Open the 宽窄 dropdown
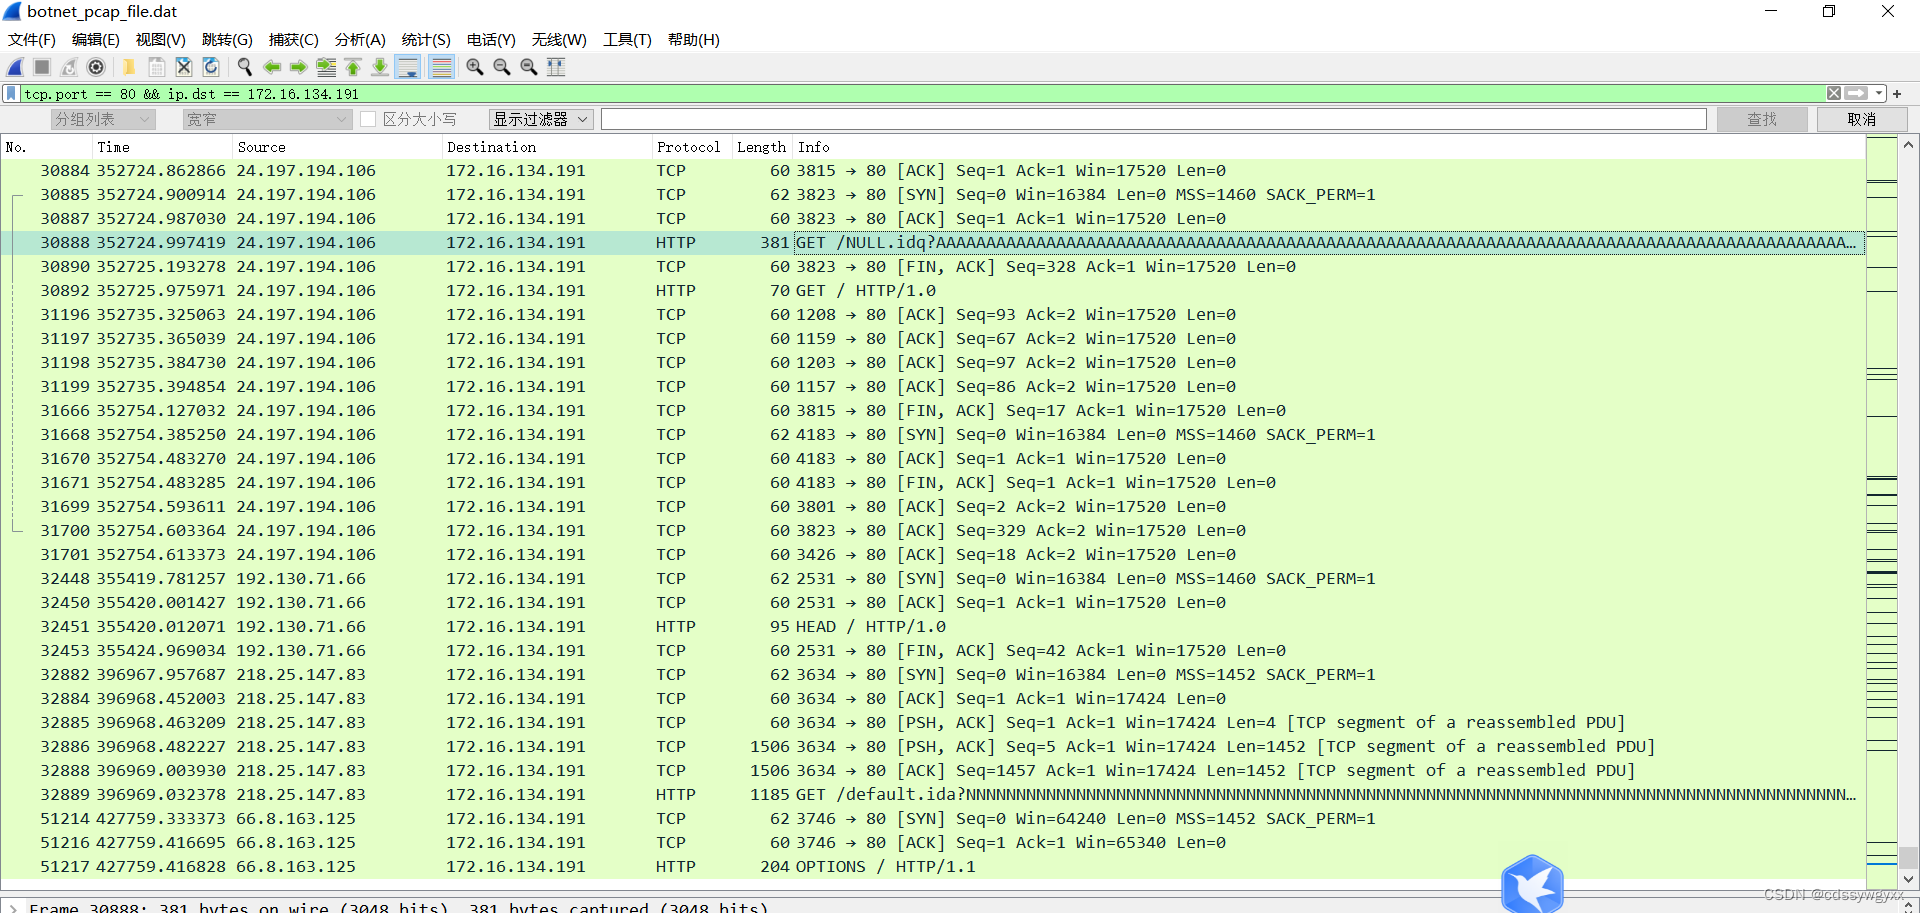This screenshot has height=913, width=1920. pos(267,119)
